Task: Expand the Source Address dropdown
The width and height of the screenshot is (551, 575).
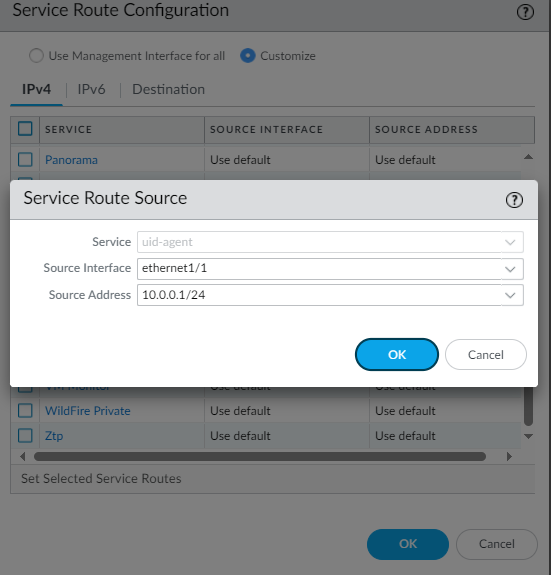Action: click(510, 295)
